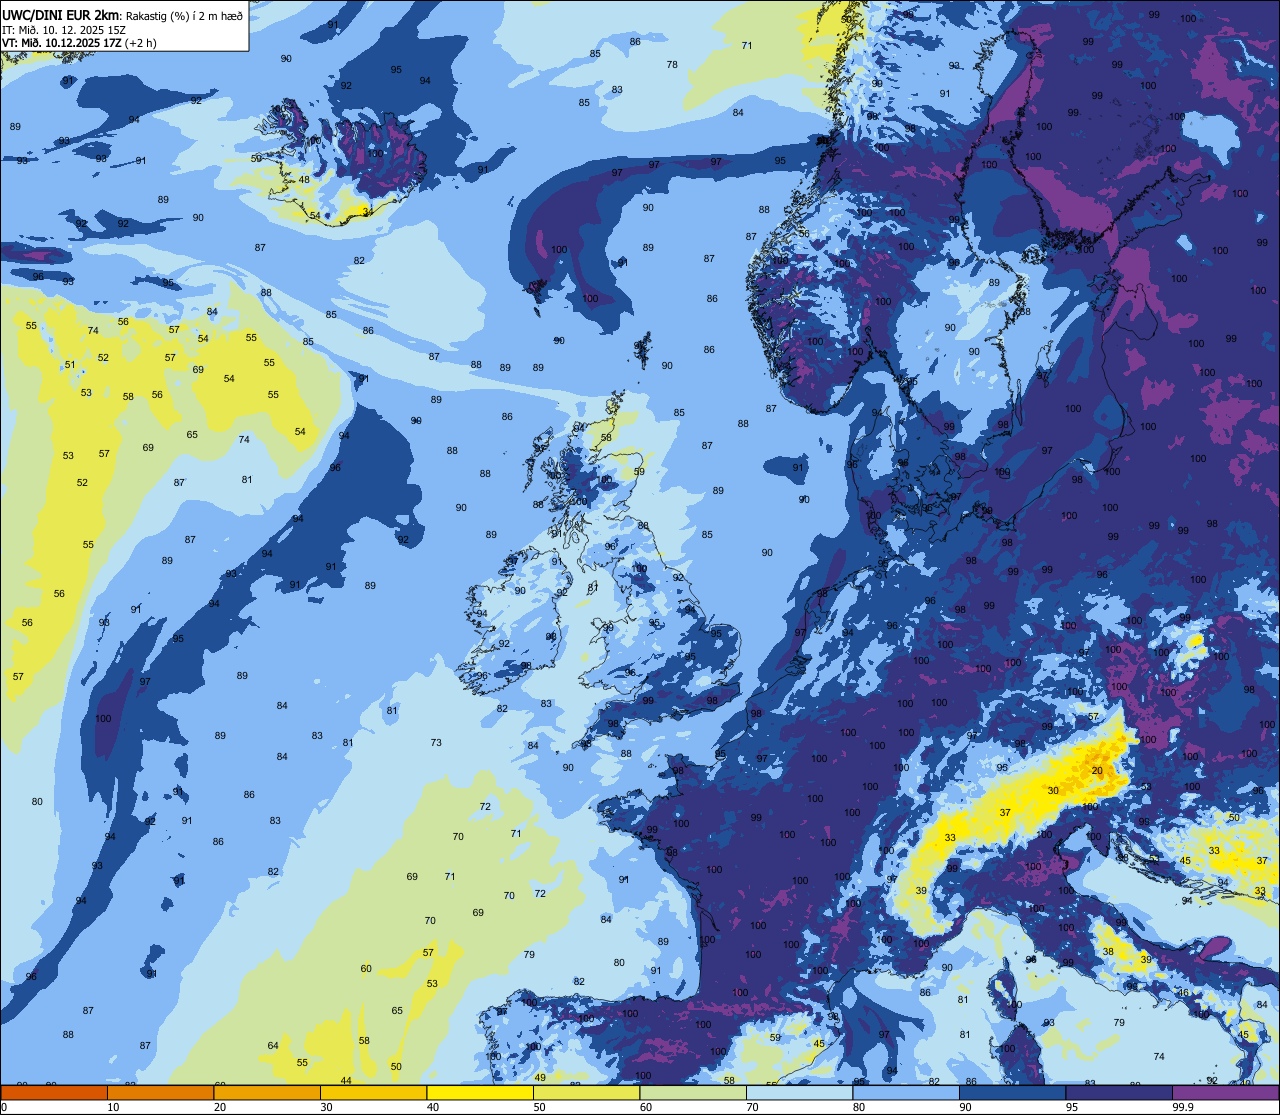Click the value 20 in the orange Alpine area
Viewport: 1280px width, 1115px height.
tap(1097, 771)
